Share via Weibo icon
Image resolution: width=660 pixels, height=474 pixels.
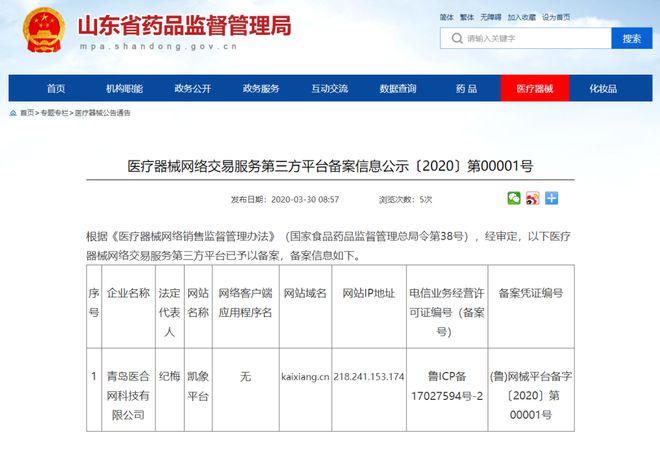(532, 198)
